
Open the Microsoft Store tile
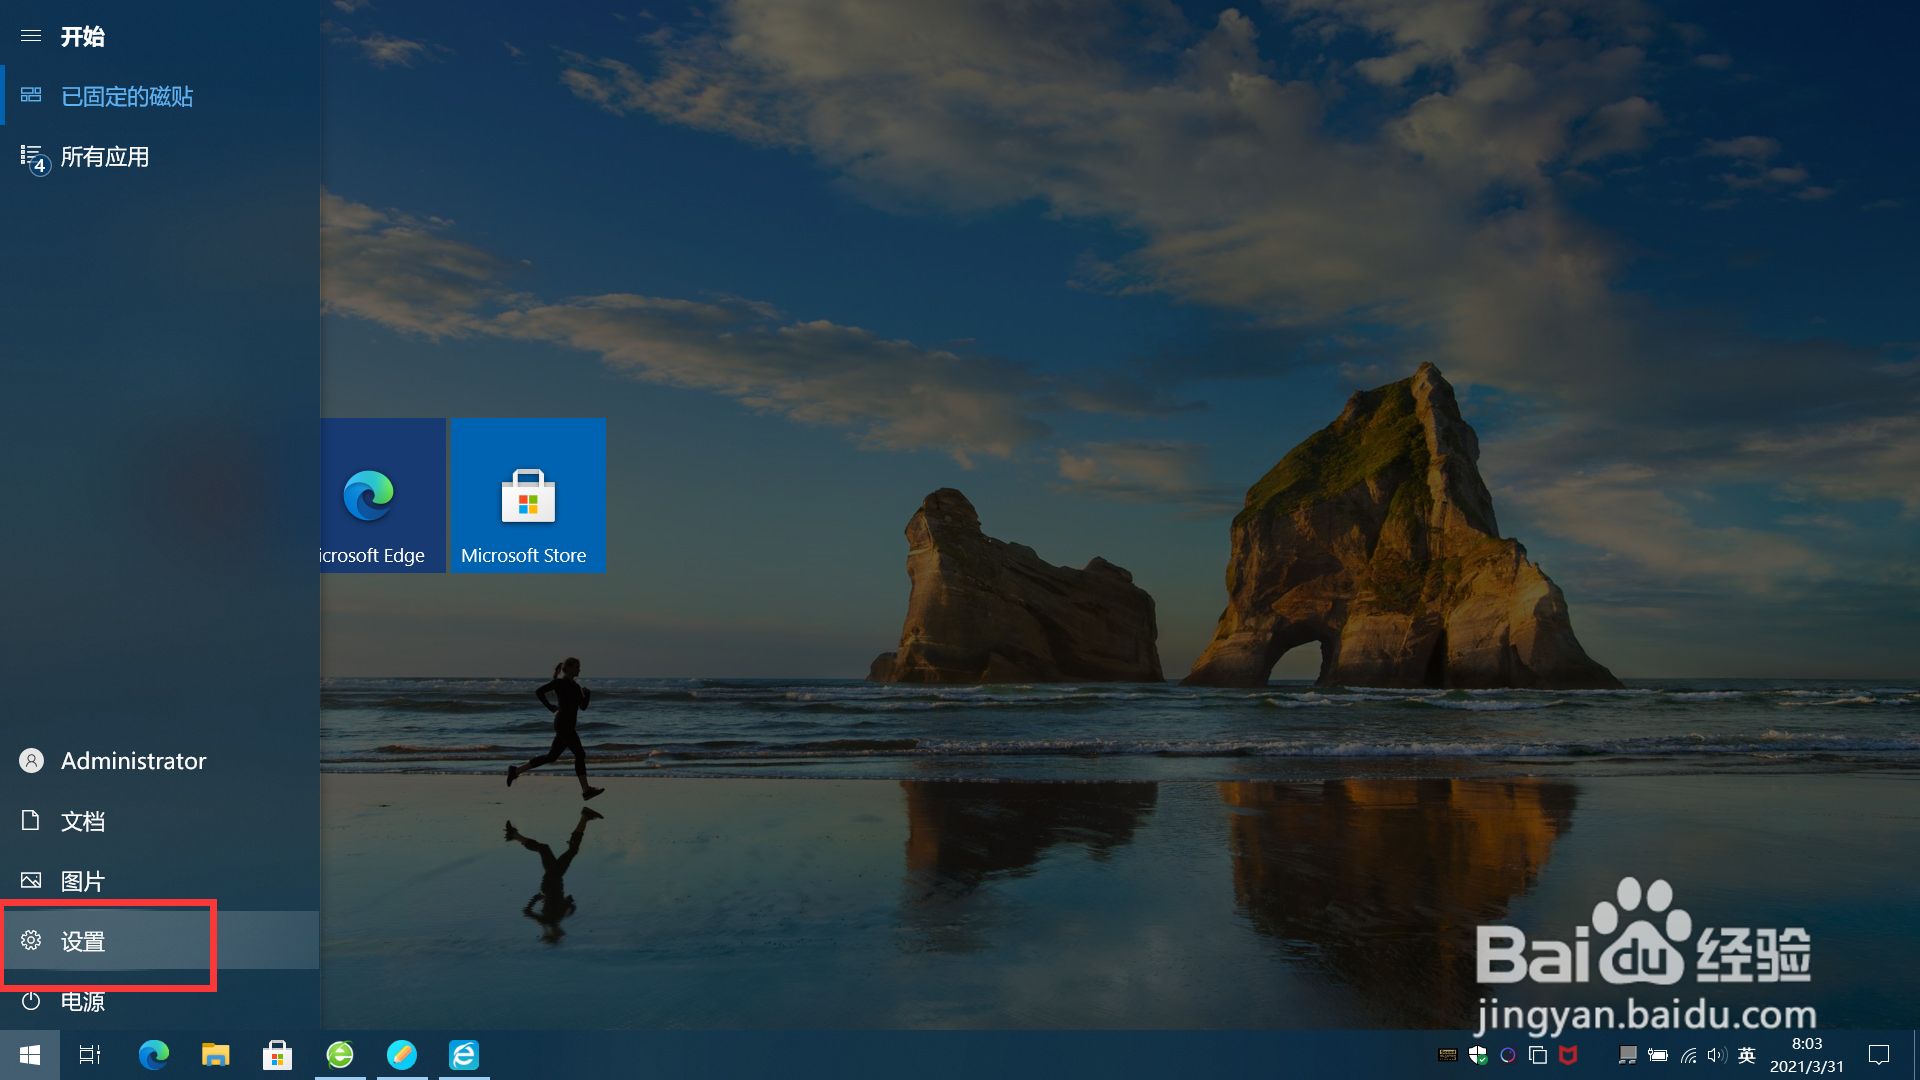[527, 496]
